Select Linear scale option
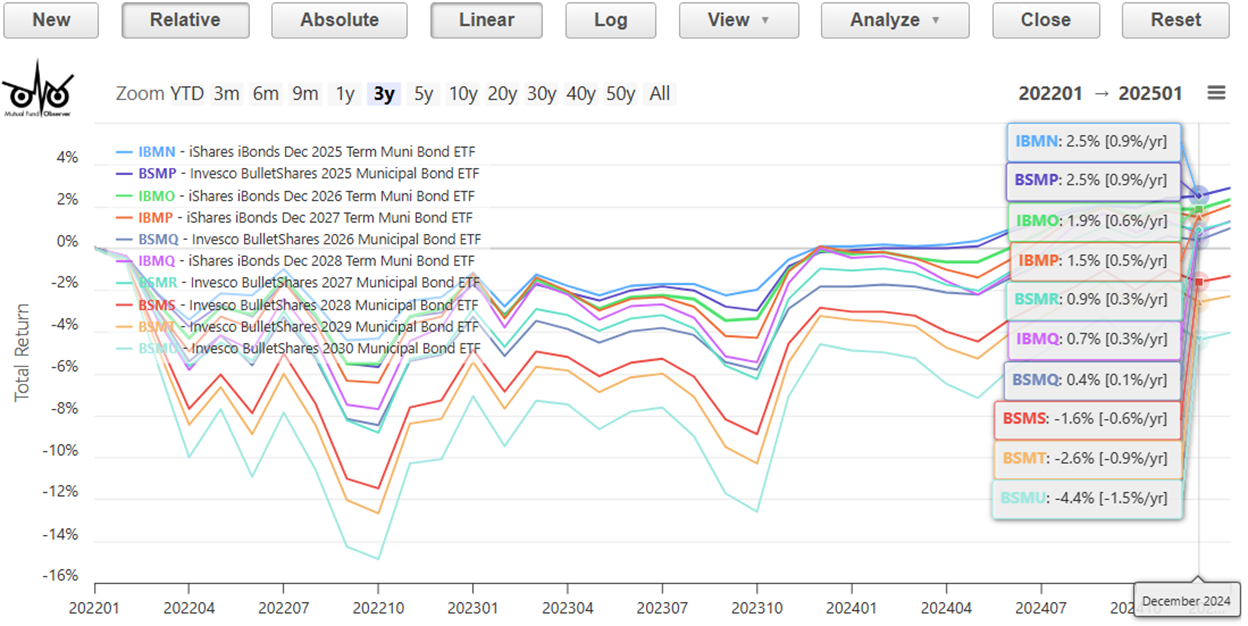Screen dimensions: 1248x626 [486, 20]
